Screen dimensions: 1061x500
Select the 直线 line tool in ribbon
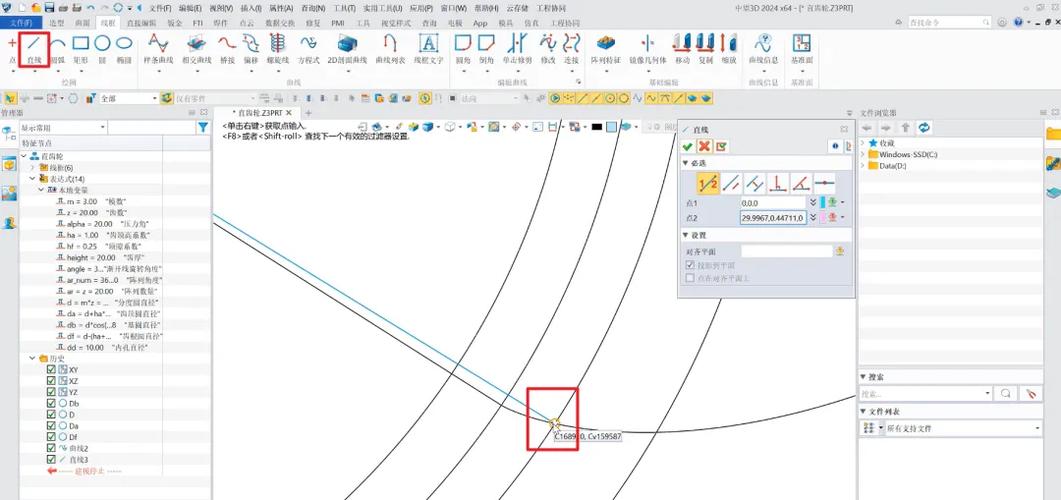34,49
